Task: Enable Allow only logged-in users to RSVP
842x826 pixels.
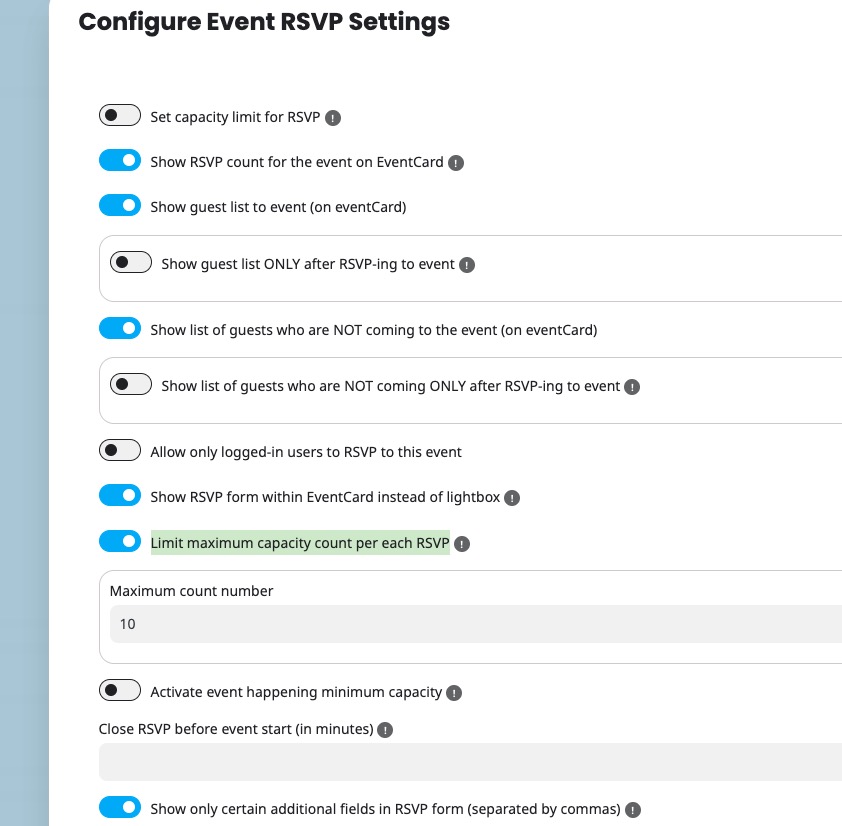Action: coord(120,451)
